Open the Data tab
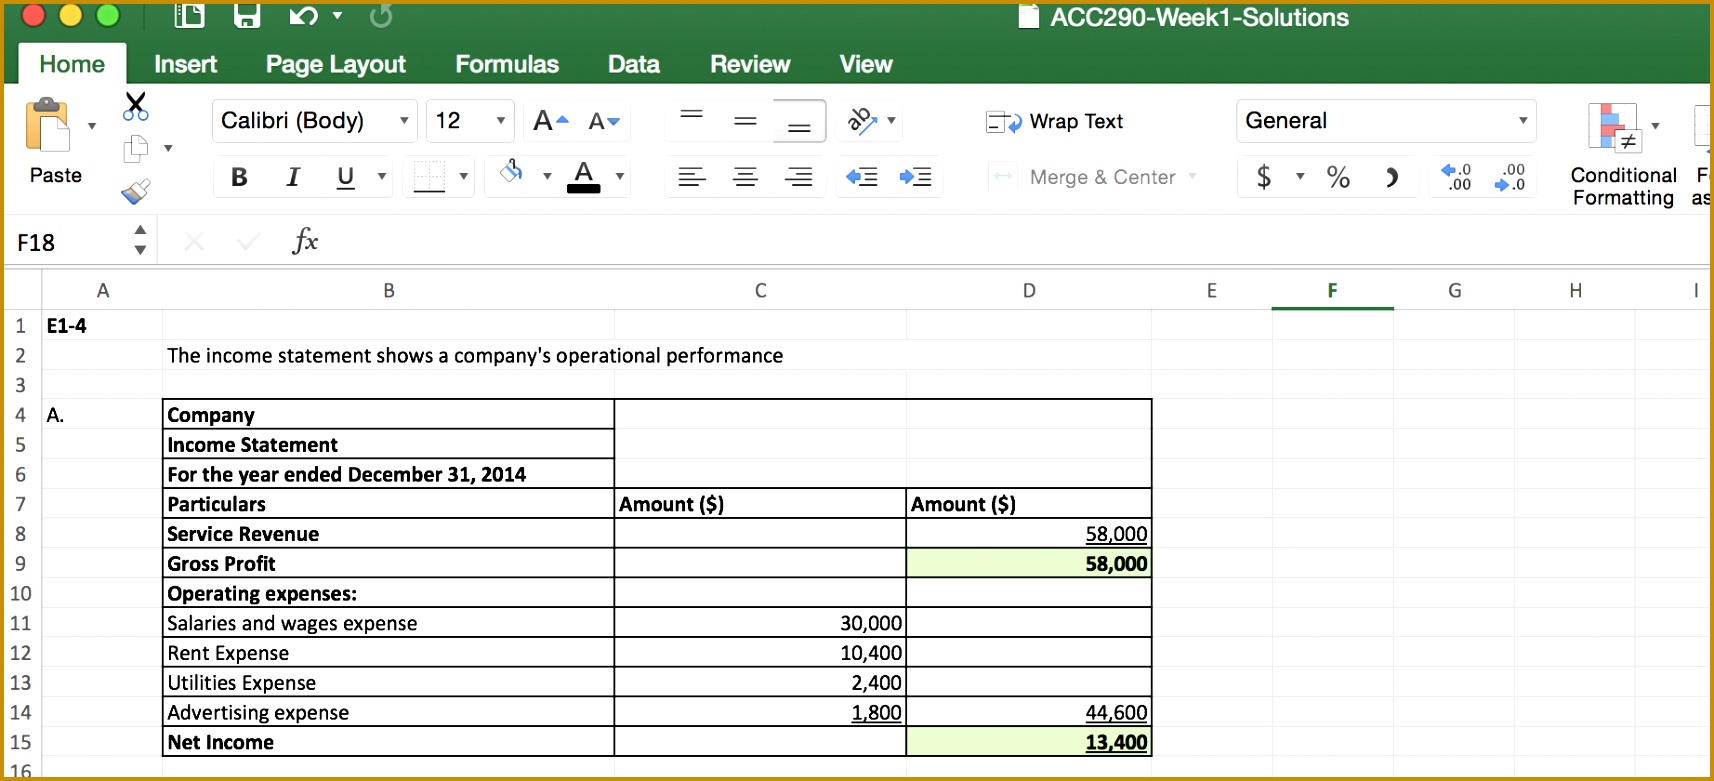1714x781 pixels. pos(634,64)
